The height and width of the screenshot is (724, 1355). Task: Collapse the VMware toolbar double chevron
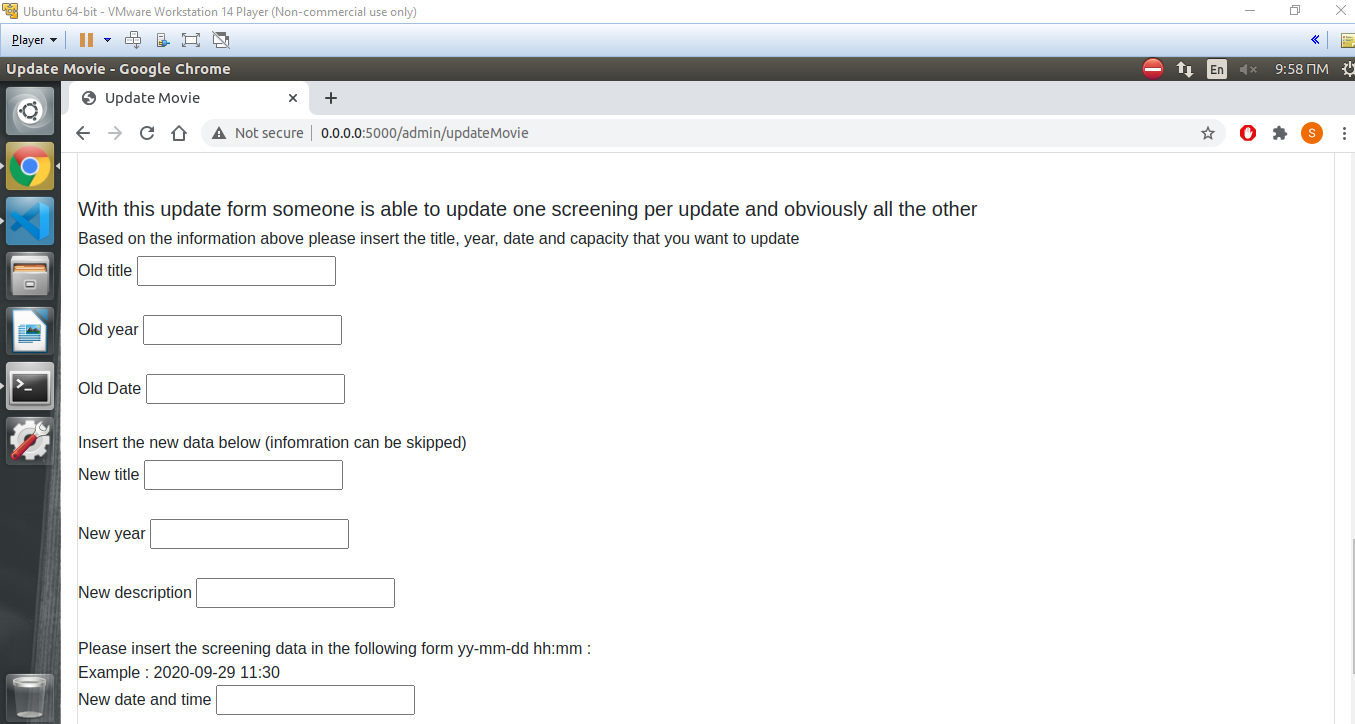pyautogui.click(x=1315, y=40)
